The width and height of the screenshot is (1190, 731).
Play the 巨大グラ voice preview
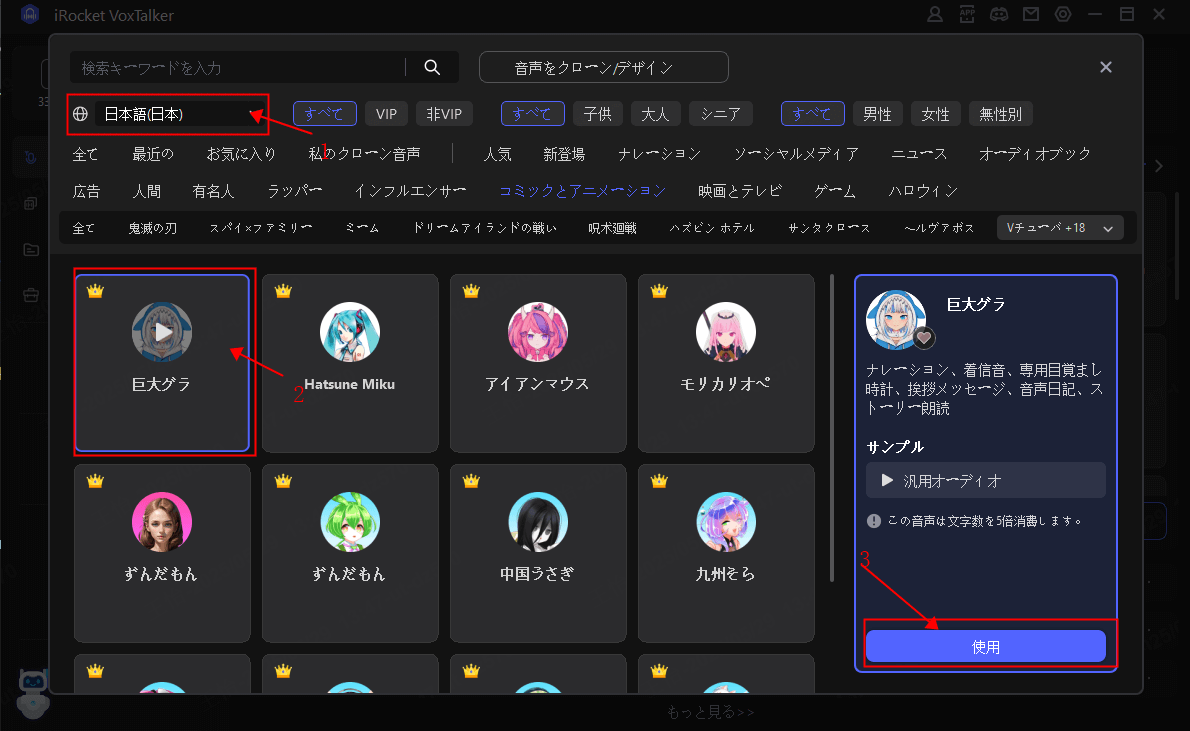(162, 332)
